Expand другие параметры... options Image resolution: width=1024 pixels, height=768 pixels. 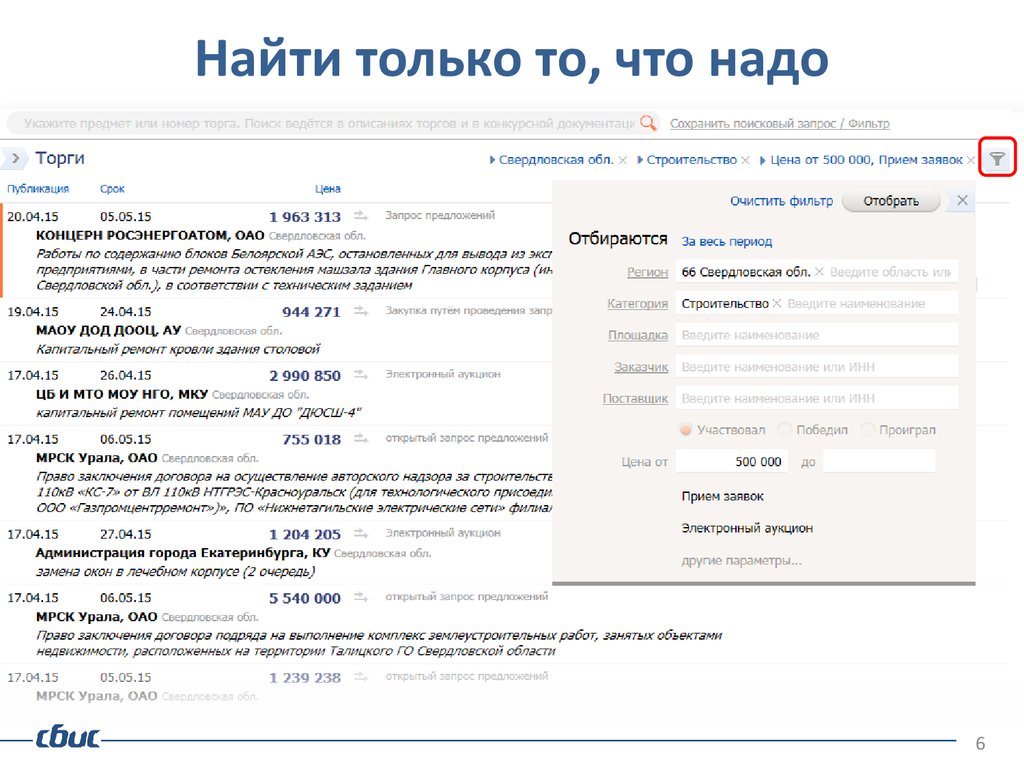[741, 560]
